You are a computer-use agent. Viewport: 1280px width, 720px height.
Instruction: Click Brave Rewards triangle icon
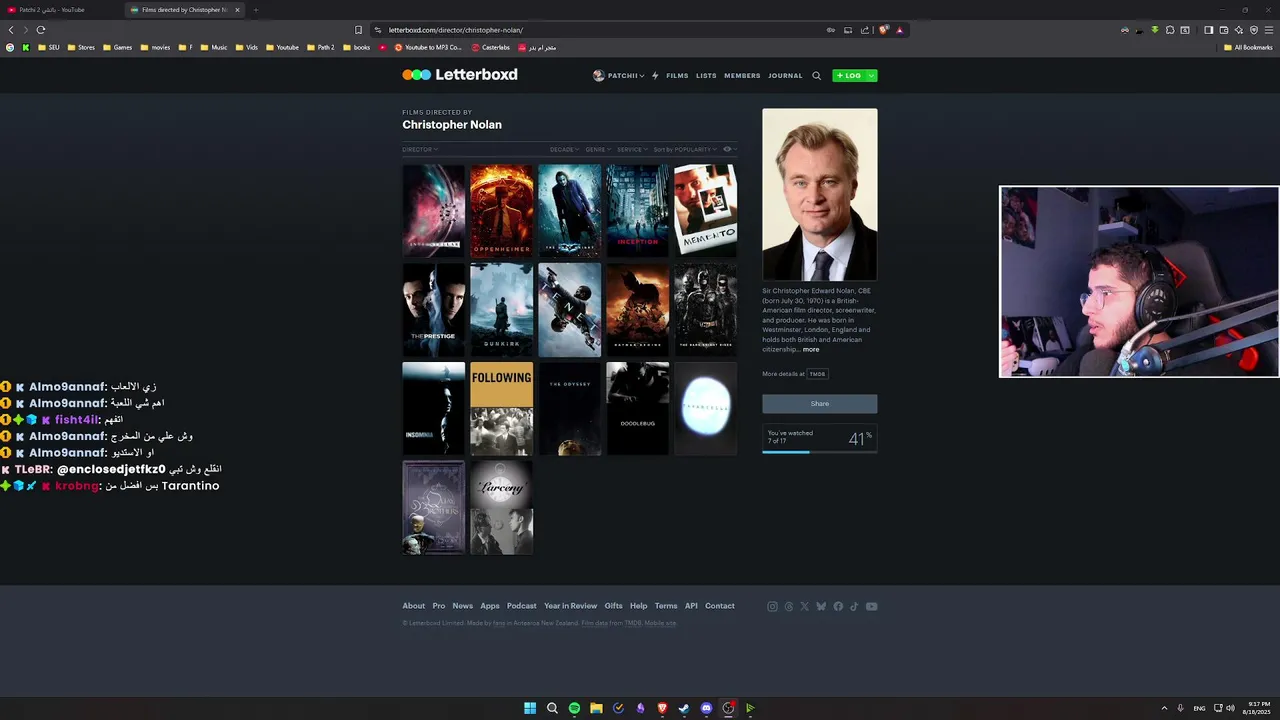899,30
